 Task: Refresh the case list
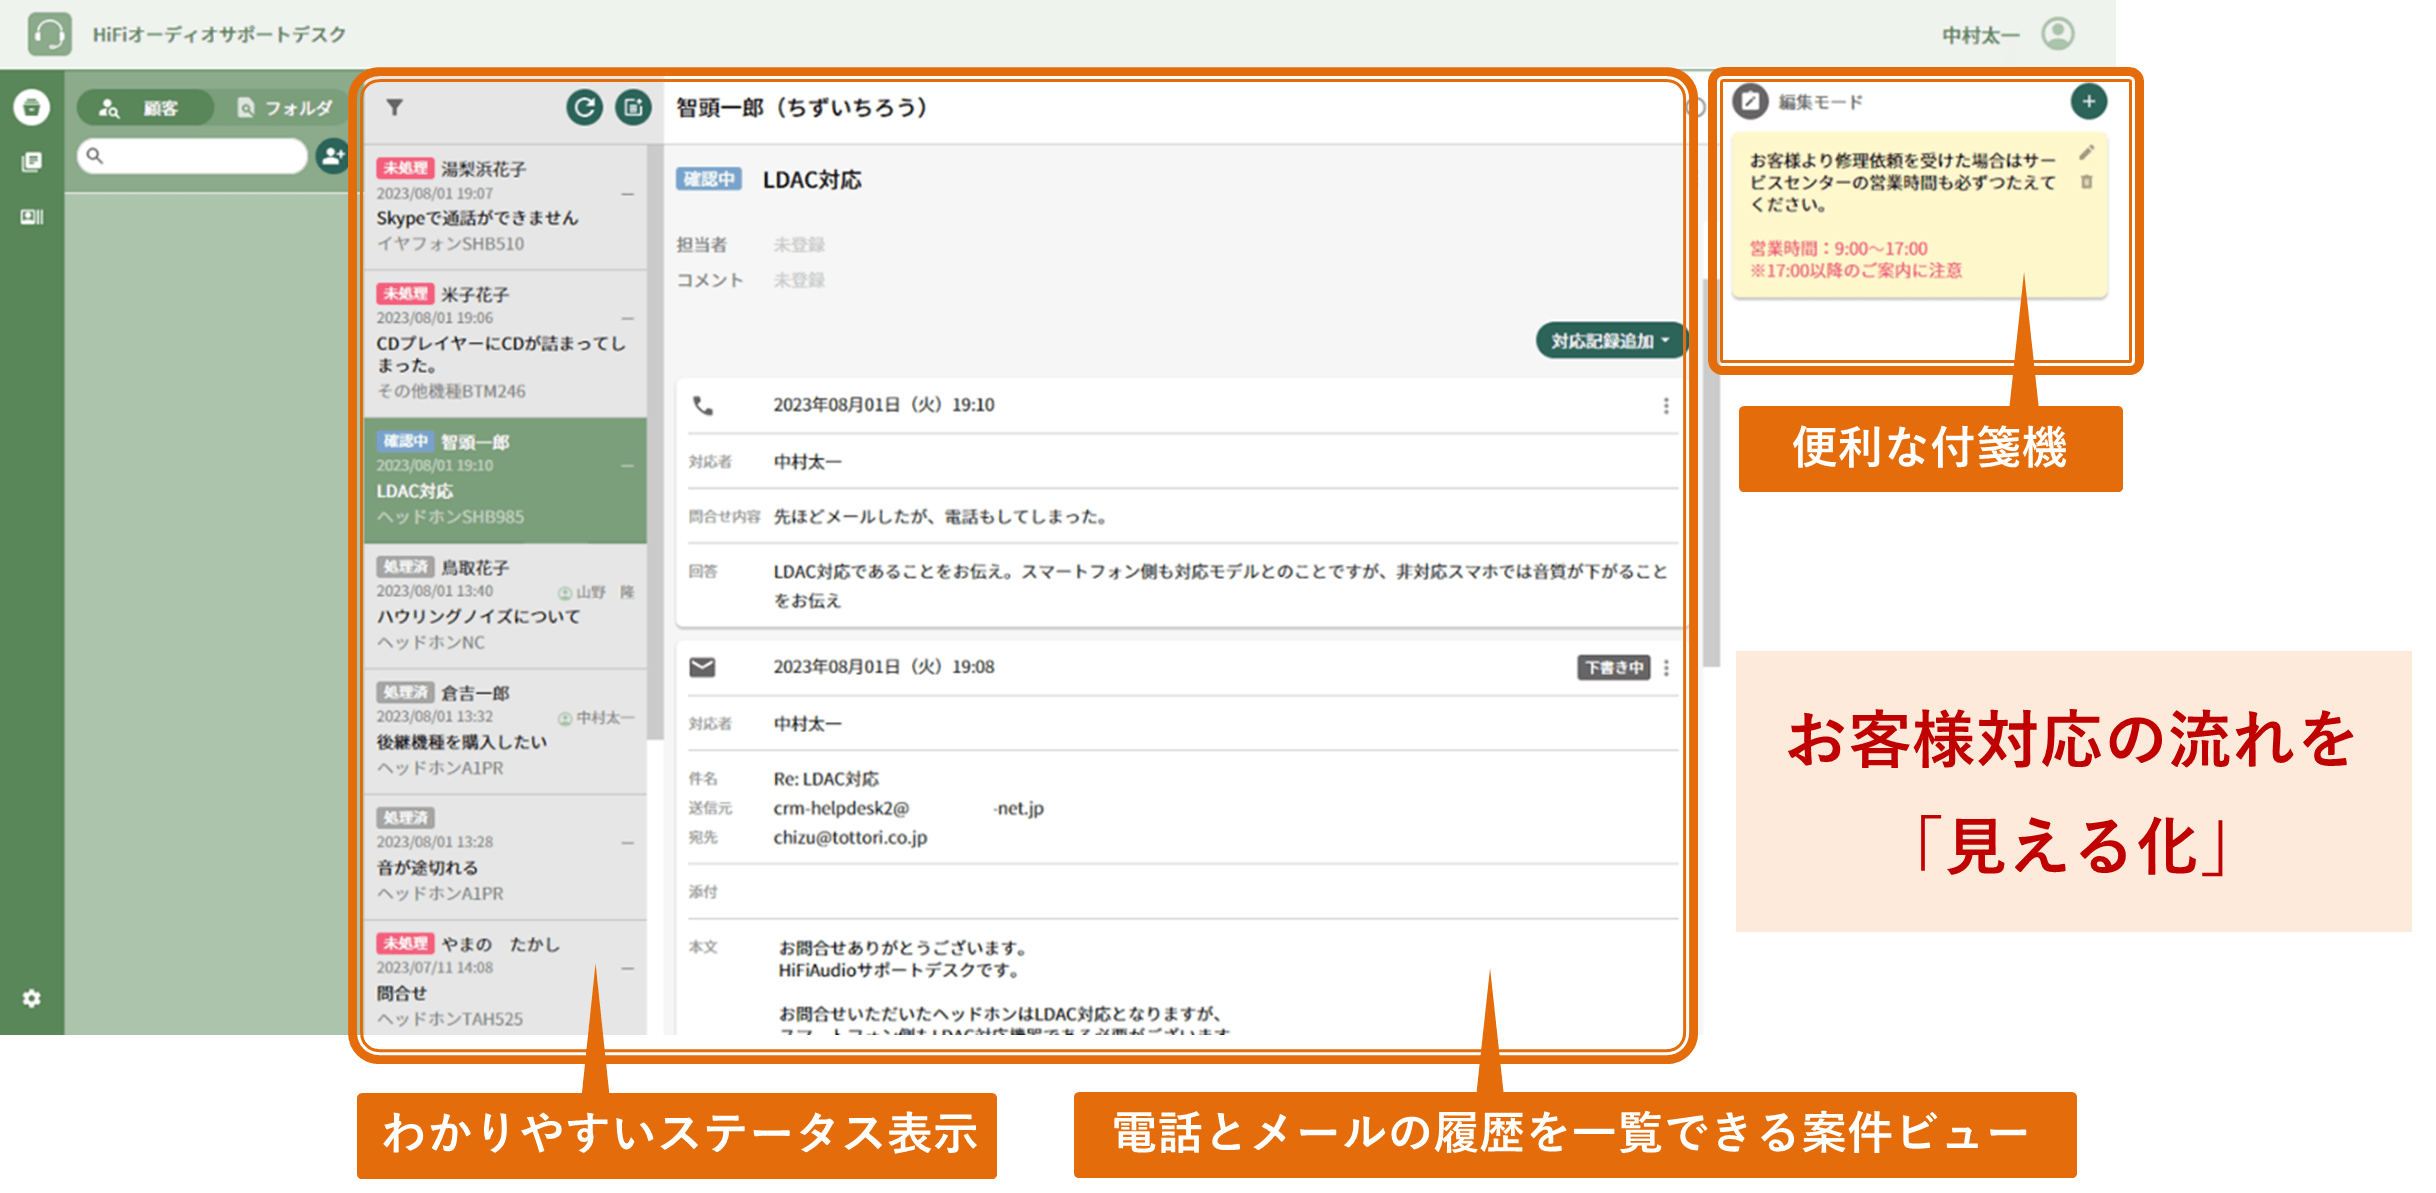(585, 107)
